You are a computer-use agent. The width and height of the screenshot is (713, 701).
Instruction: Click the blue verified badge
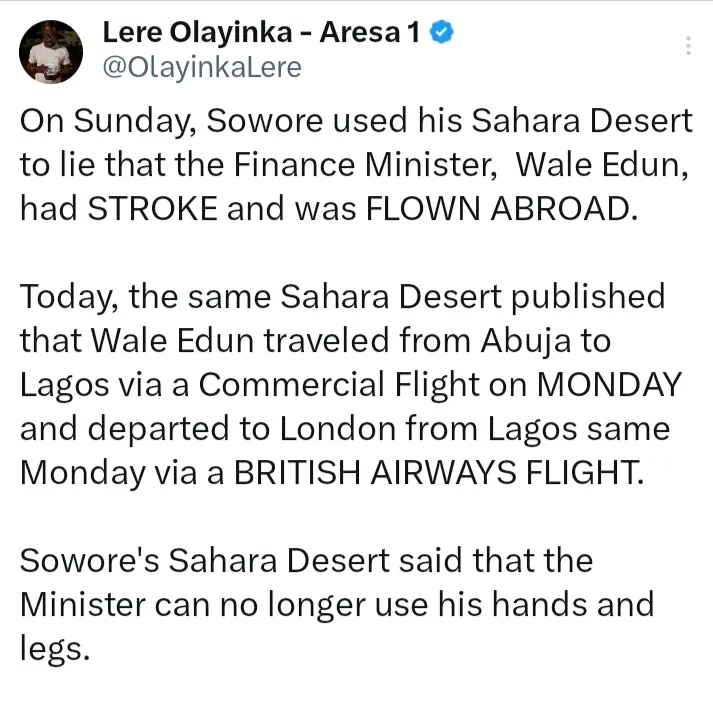[443, 33]
